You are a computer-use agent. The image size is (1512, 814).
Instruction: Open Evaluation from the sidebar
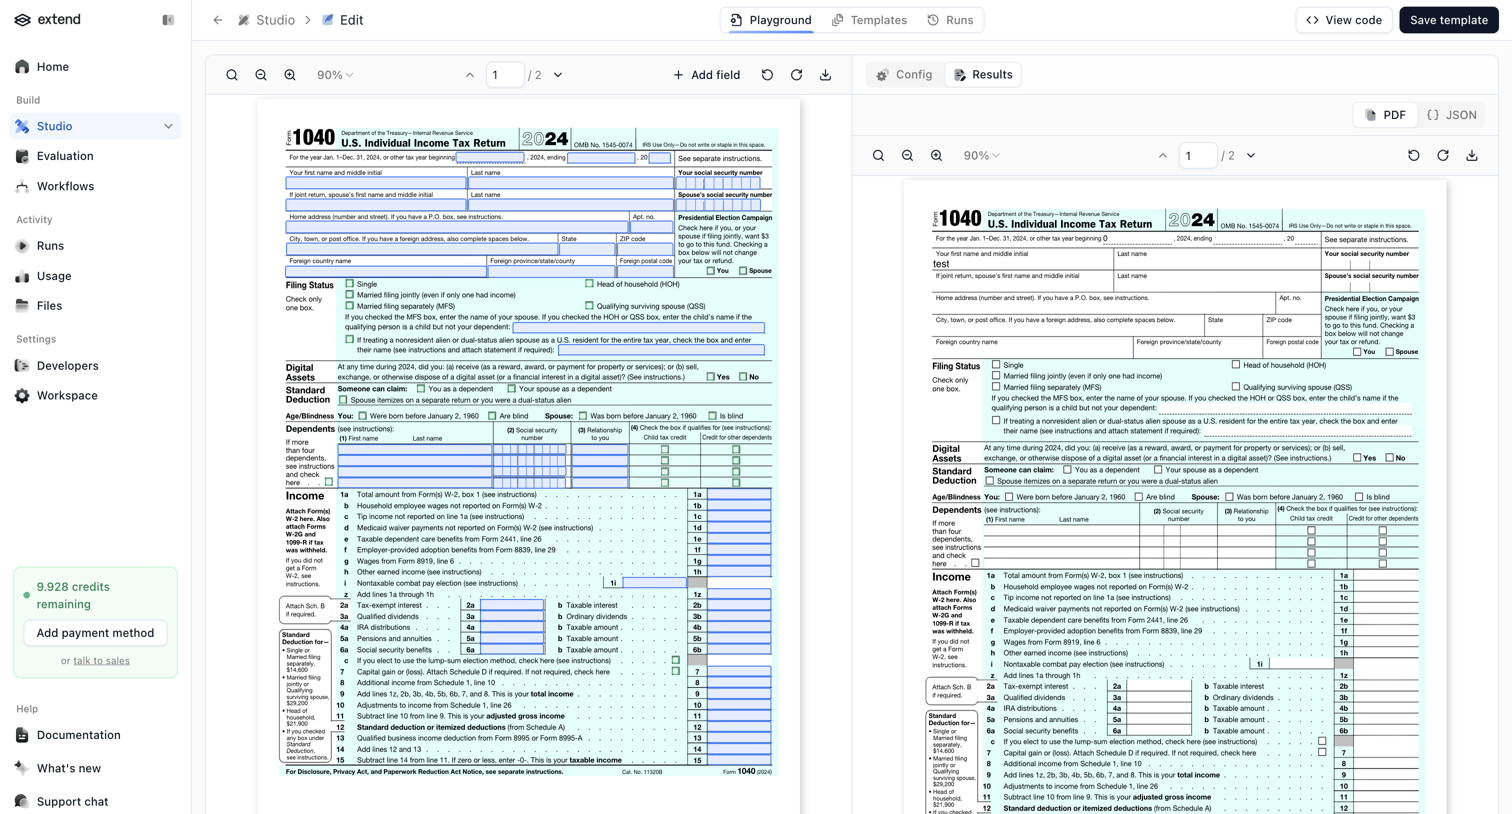point(96,156)
